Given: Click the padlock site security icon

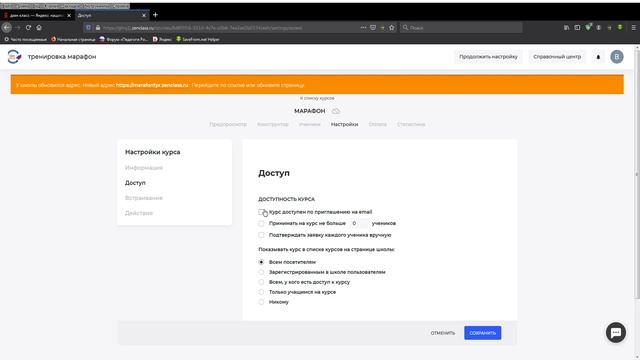Looking at the screenshot, I should point(98,28).
